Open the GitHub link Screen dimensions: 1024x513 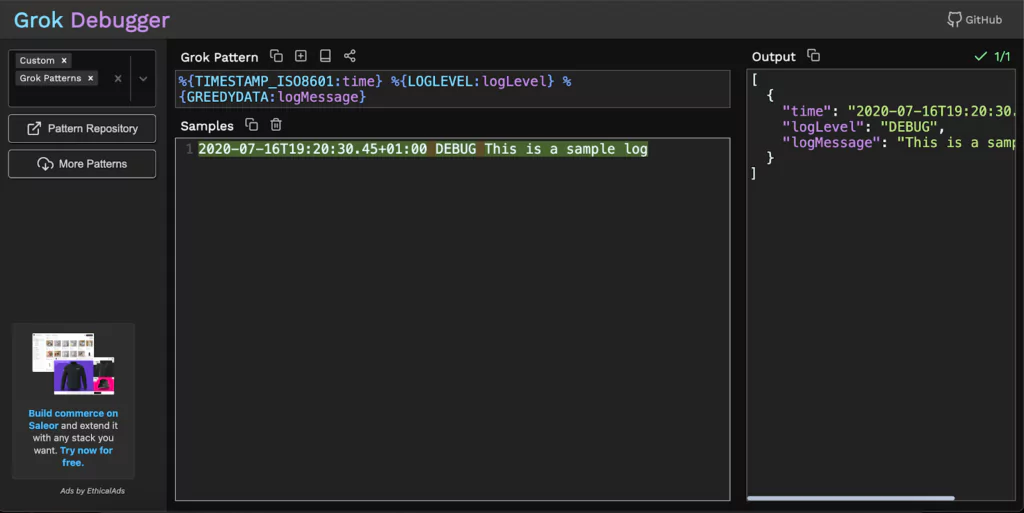point(974,20)
